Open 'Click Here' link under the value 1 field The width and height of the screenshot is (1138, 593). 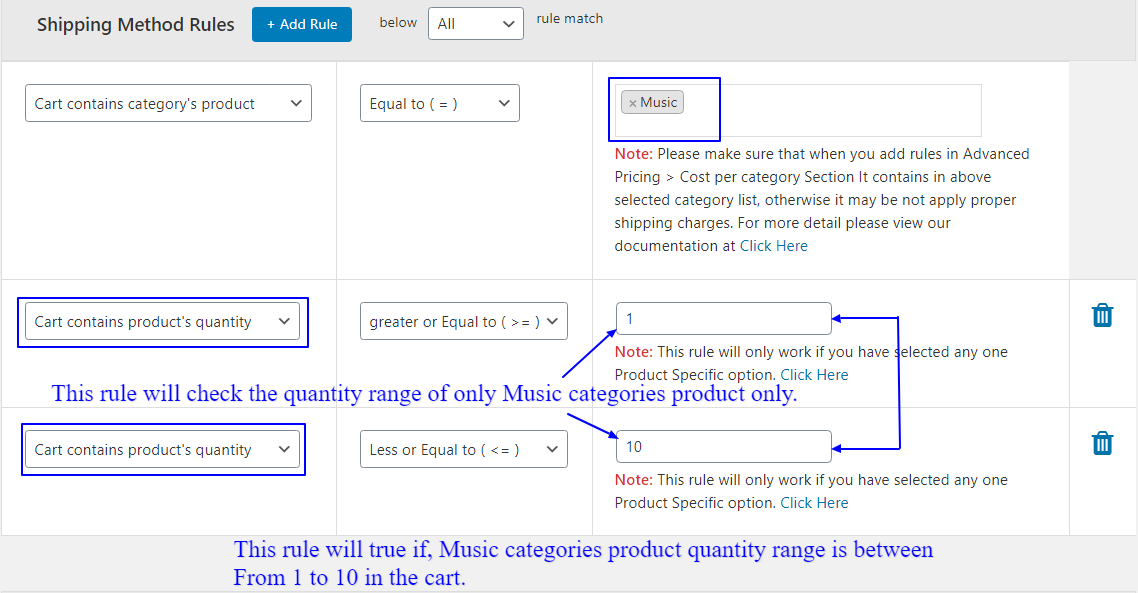pos(814,375)
